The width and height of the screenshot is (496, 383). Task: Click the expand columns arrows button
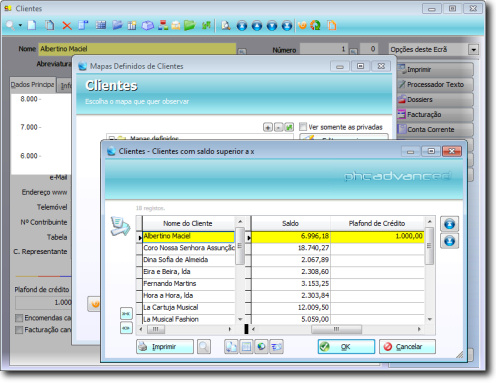pyautogui.click(x=126, y=328)
